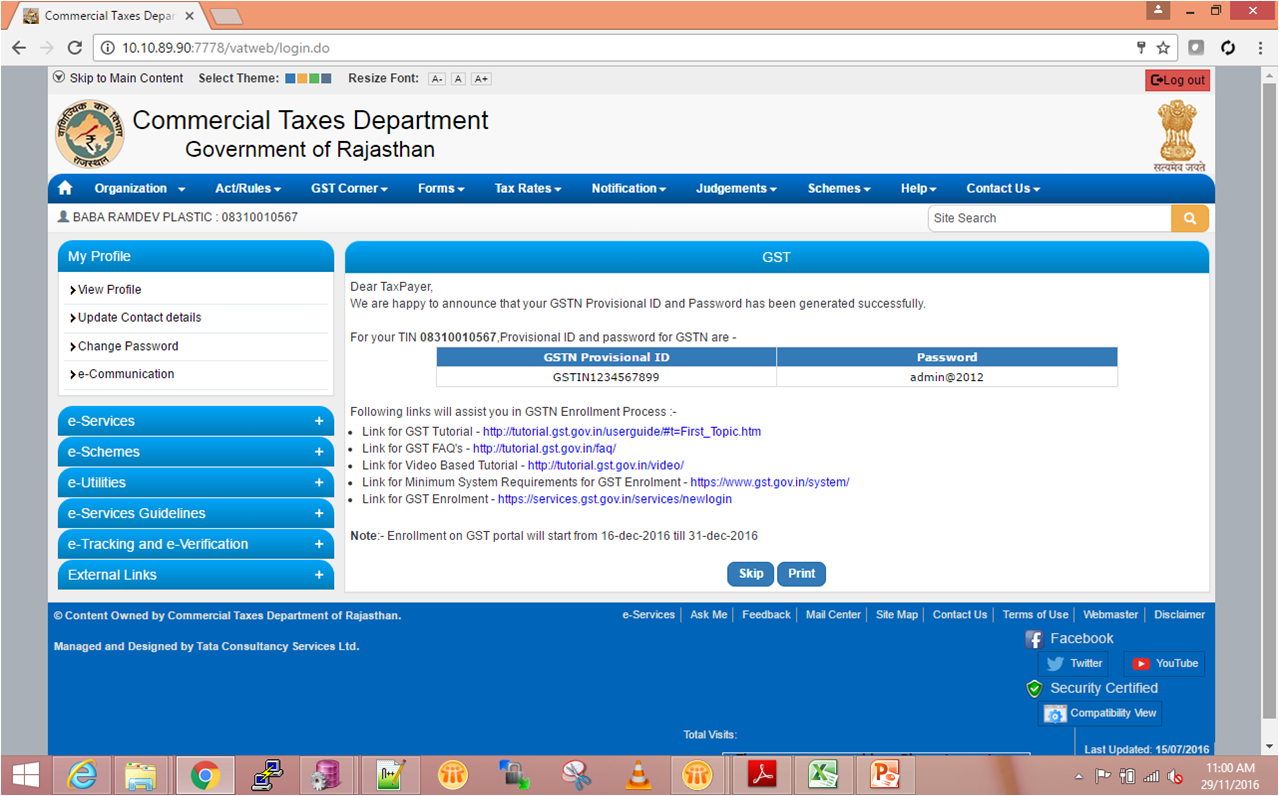Image resolution: width=1279 pixels, height=796 pixels.
Task: Click the Home icon in navigation bar
Action: [65, 188]
